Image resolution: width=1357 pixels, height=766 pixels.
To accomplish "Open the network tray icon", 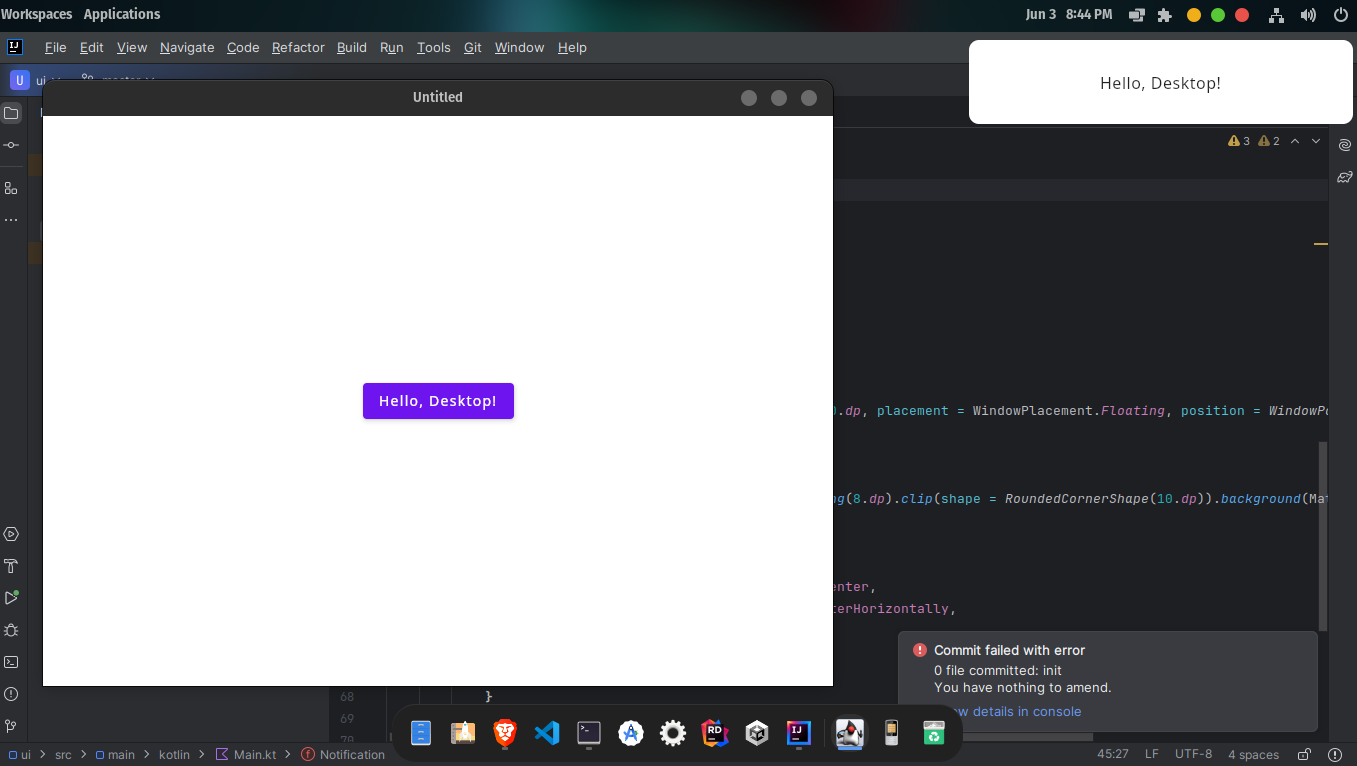I will pyautogui.click(x=1276, y=15).
